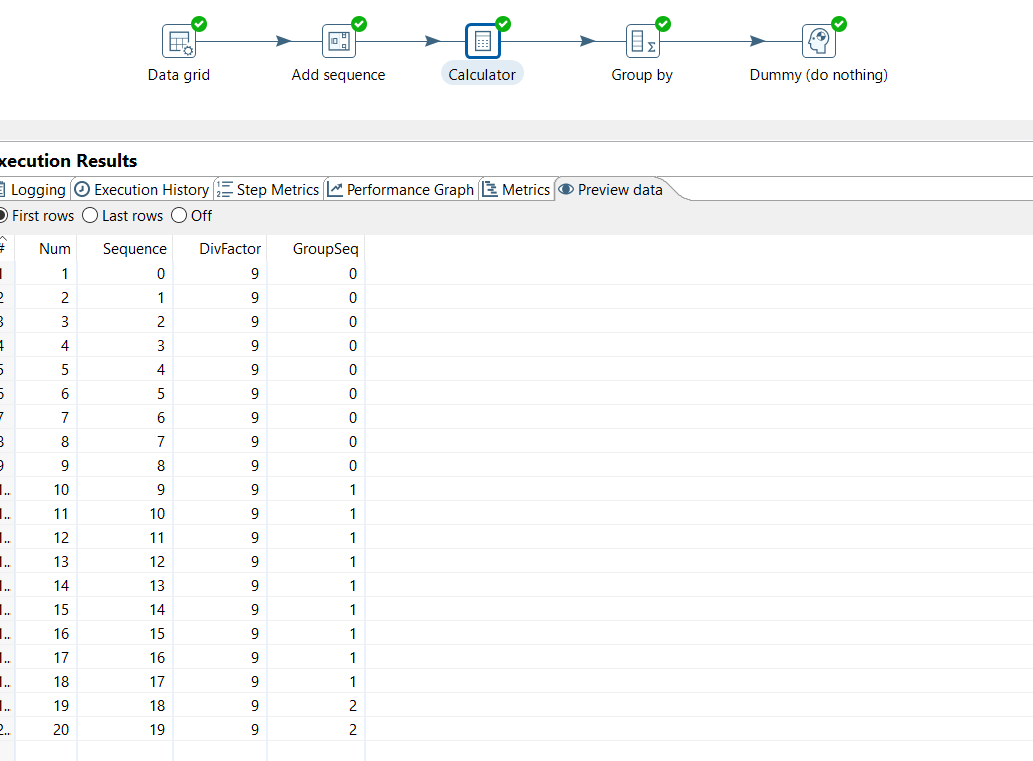Open the Step Metrics tab
The height and width of the screenshot is (761, 1033).
267,189
